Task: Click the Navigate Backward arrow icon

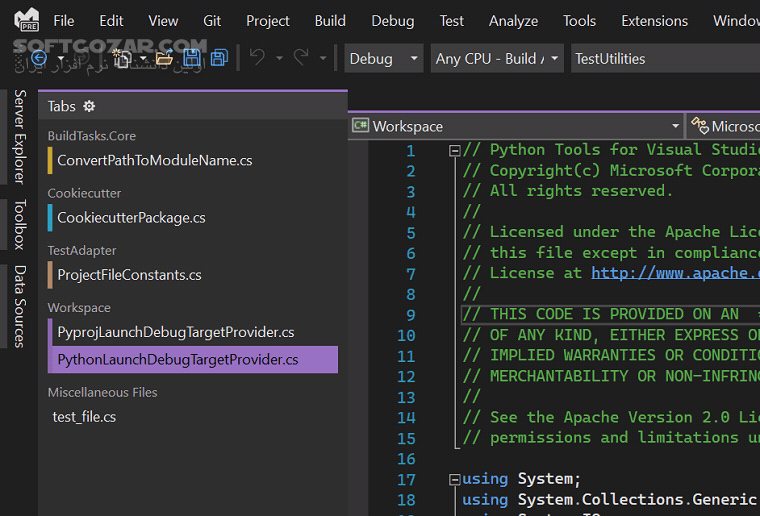Action: tap(39, 58)
